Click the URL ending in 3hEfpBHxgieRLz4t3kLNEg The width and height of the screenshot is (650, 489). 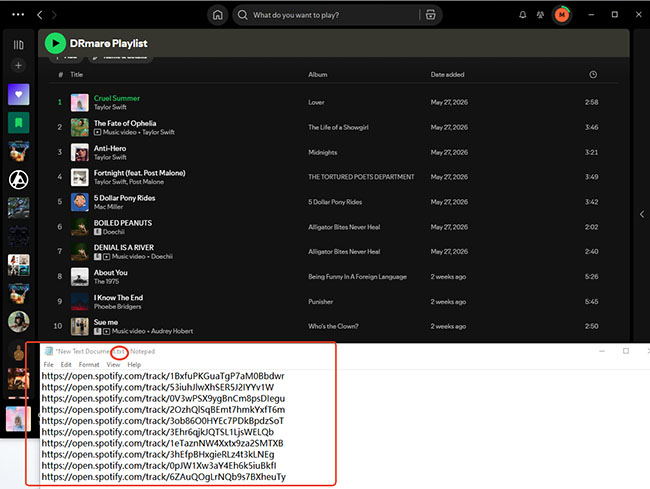tap(158, 454)
